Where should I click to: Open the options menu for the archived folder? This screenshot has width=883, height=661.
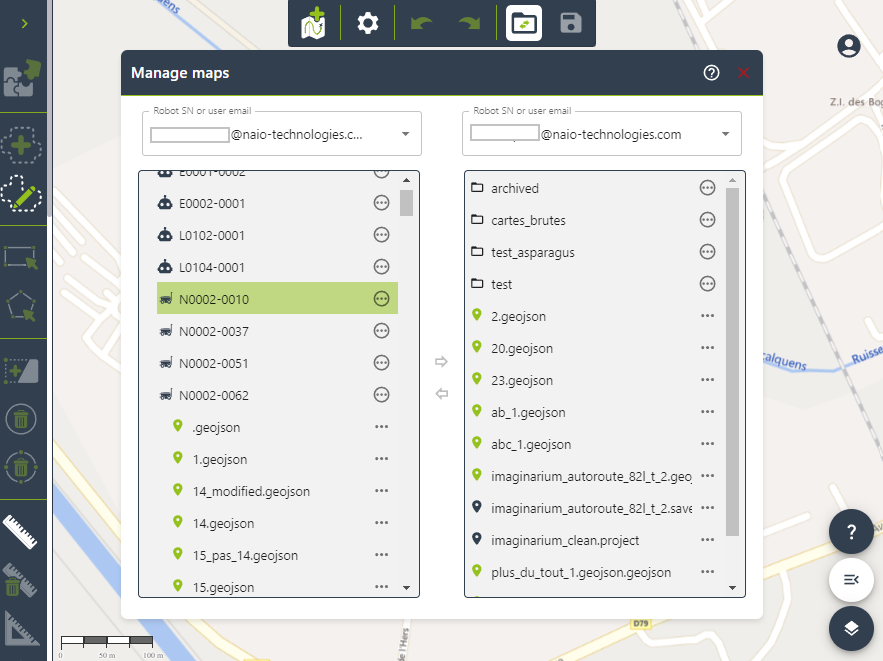[x=707, y=187]
